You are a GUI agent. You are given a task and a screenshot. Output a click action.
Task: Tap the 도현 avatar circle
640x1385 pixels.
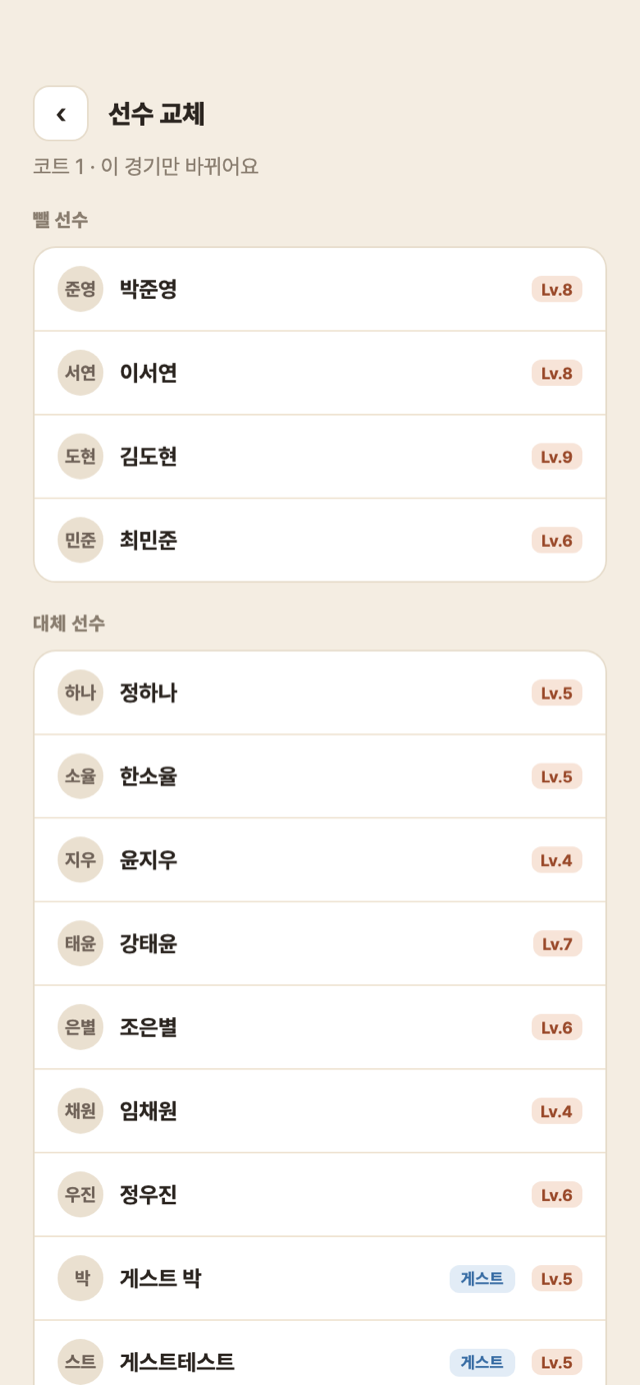pos(80,457)
